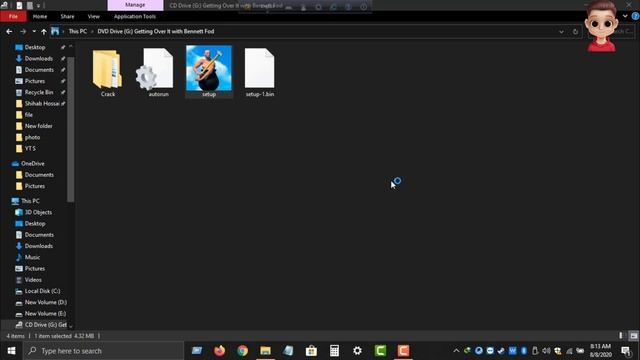
Task: Open Steam tray icon
Action: click(x=501, y=351)
